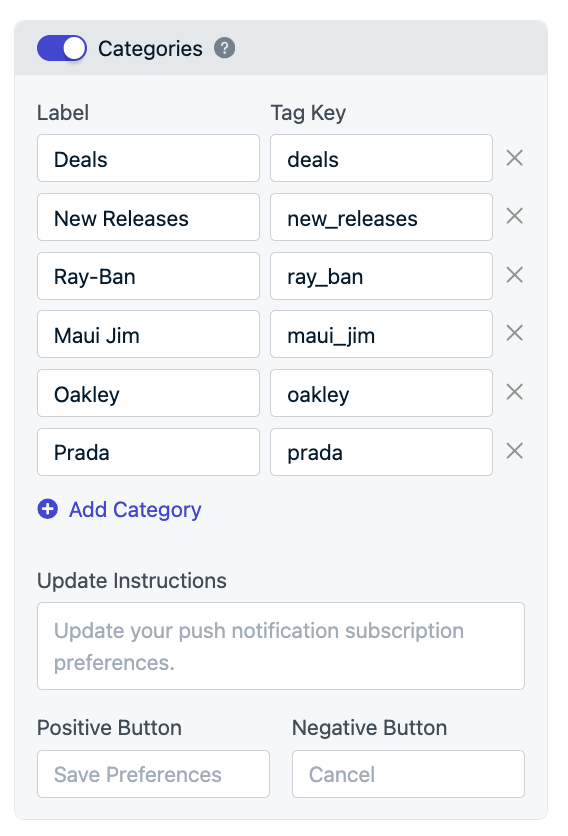Click the Add Category link
This screenshot has width=568, height=836.
pos(135,509)
